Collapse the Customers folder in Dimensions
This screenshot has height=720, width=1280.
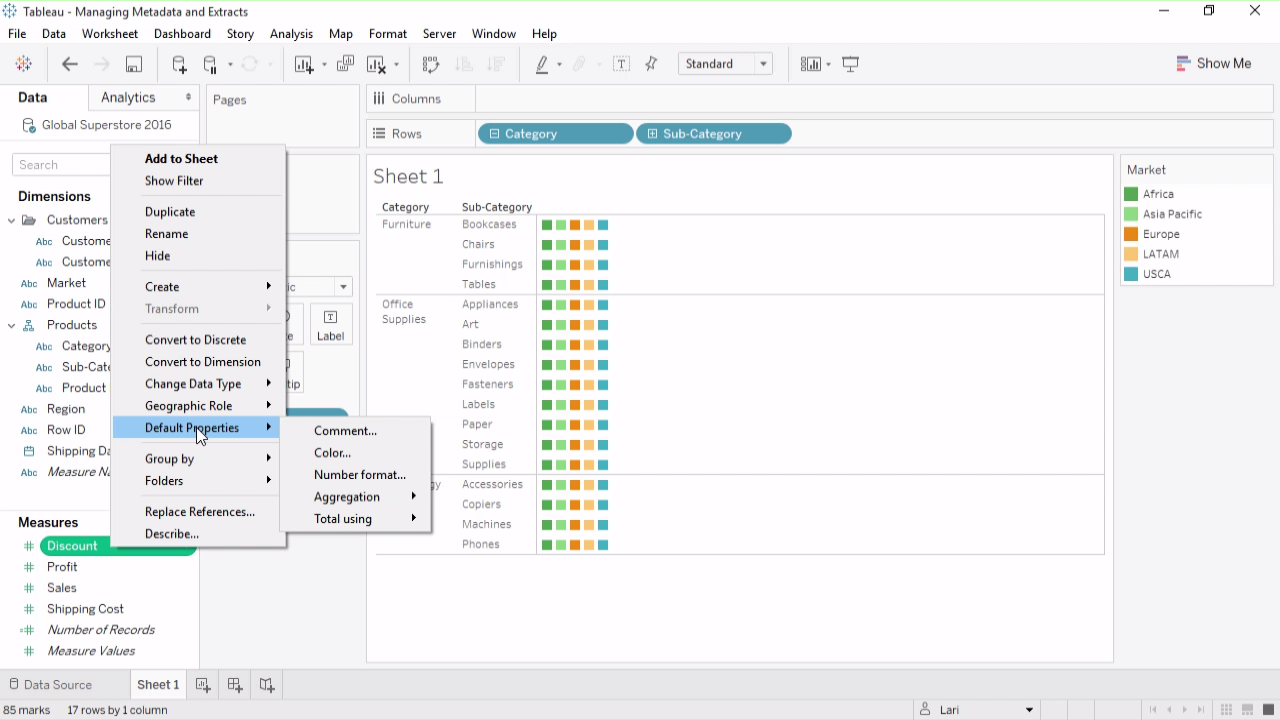click(12, 220)
